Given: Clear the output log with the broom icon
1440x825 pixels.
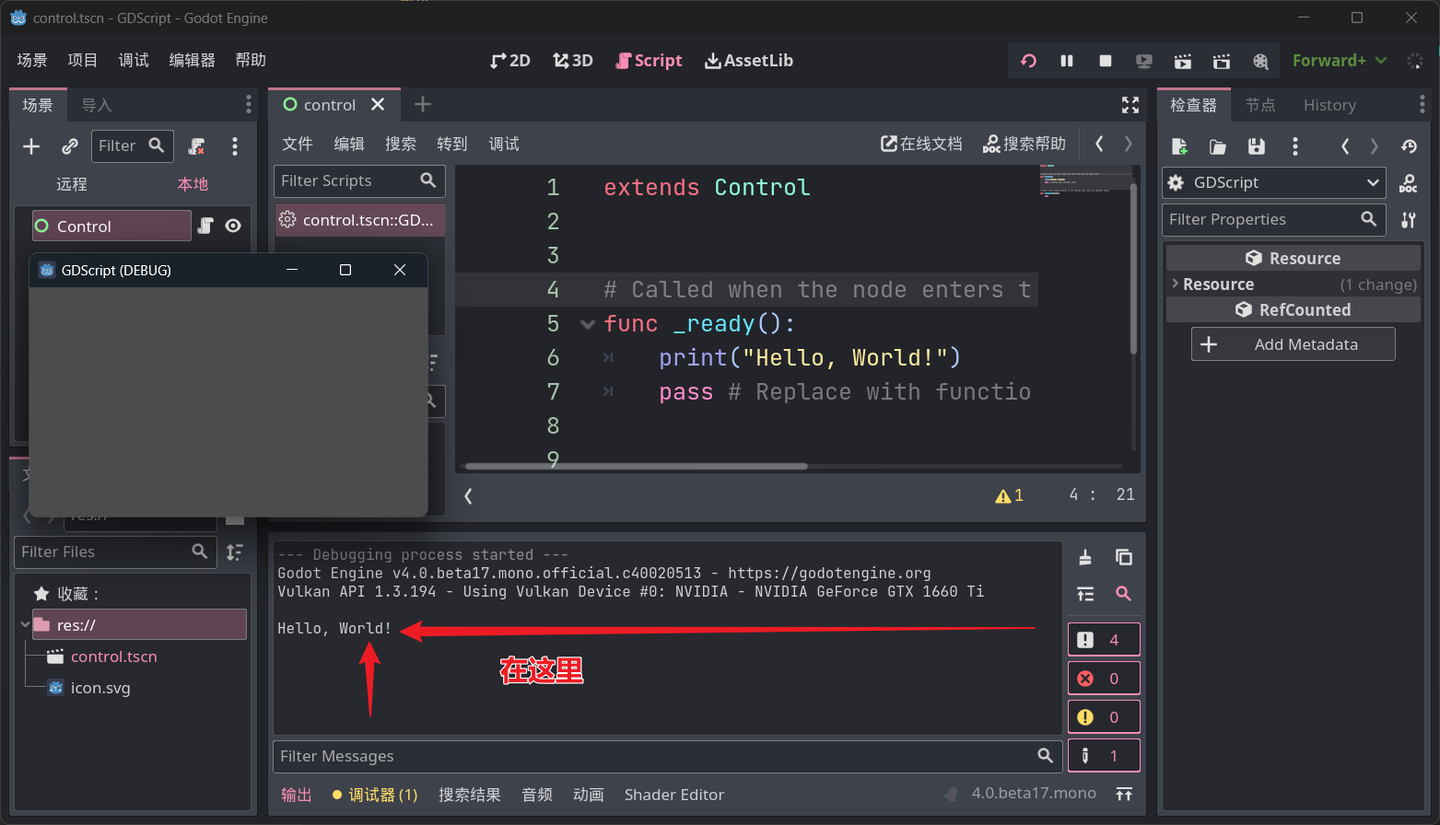Looking at the screenshot, I should click(1085, 557).
